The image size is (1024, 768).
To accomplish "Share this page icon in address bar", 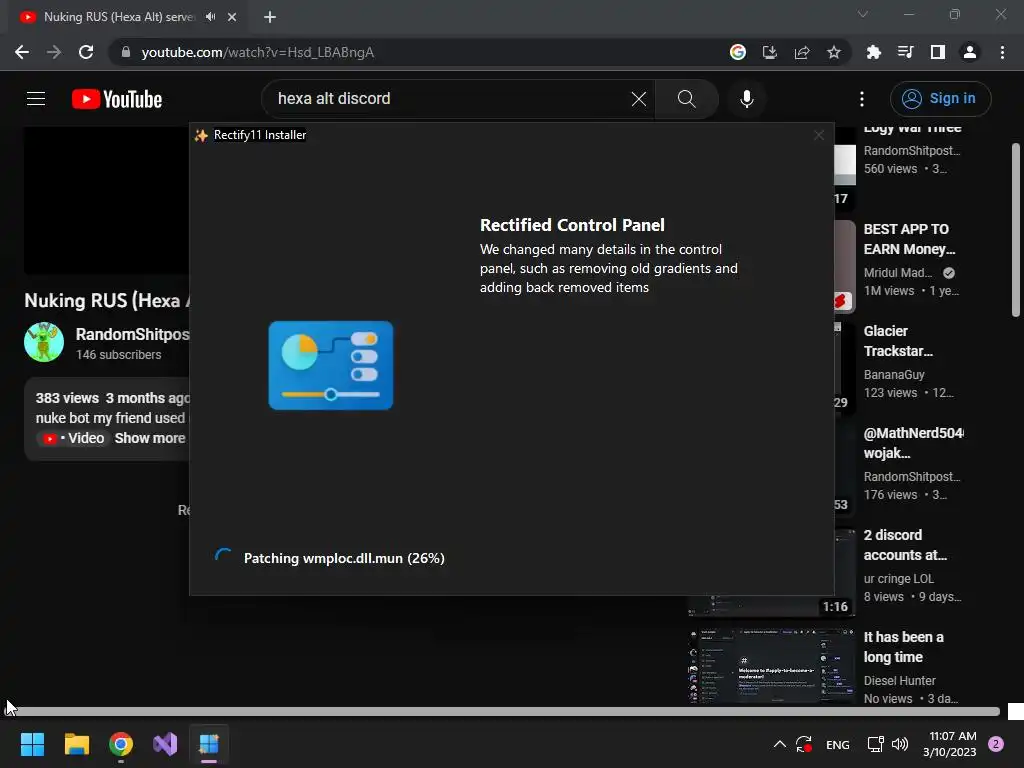I will 802,52.
